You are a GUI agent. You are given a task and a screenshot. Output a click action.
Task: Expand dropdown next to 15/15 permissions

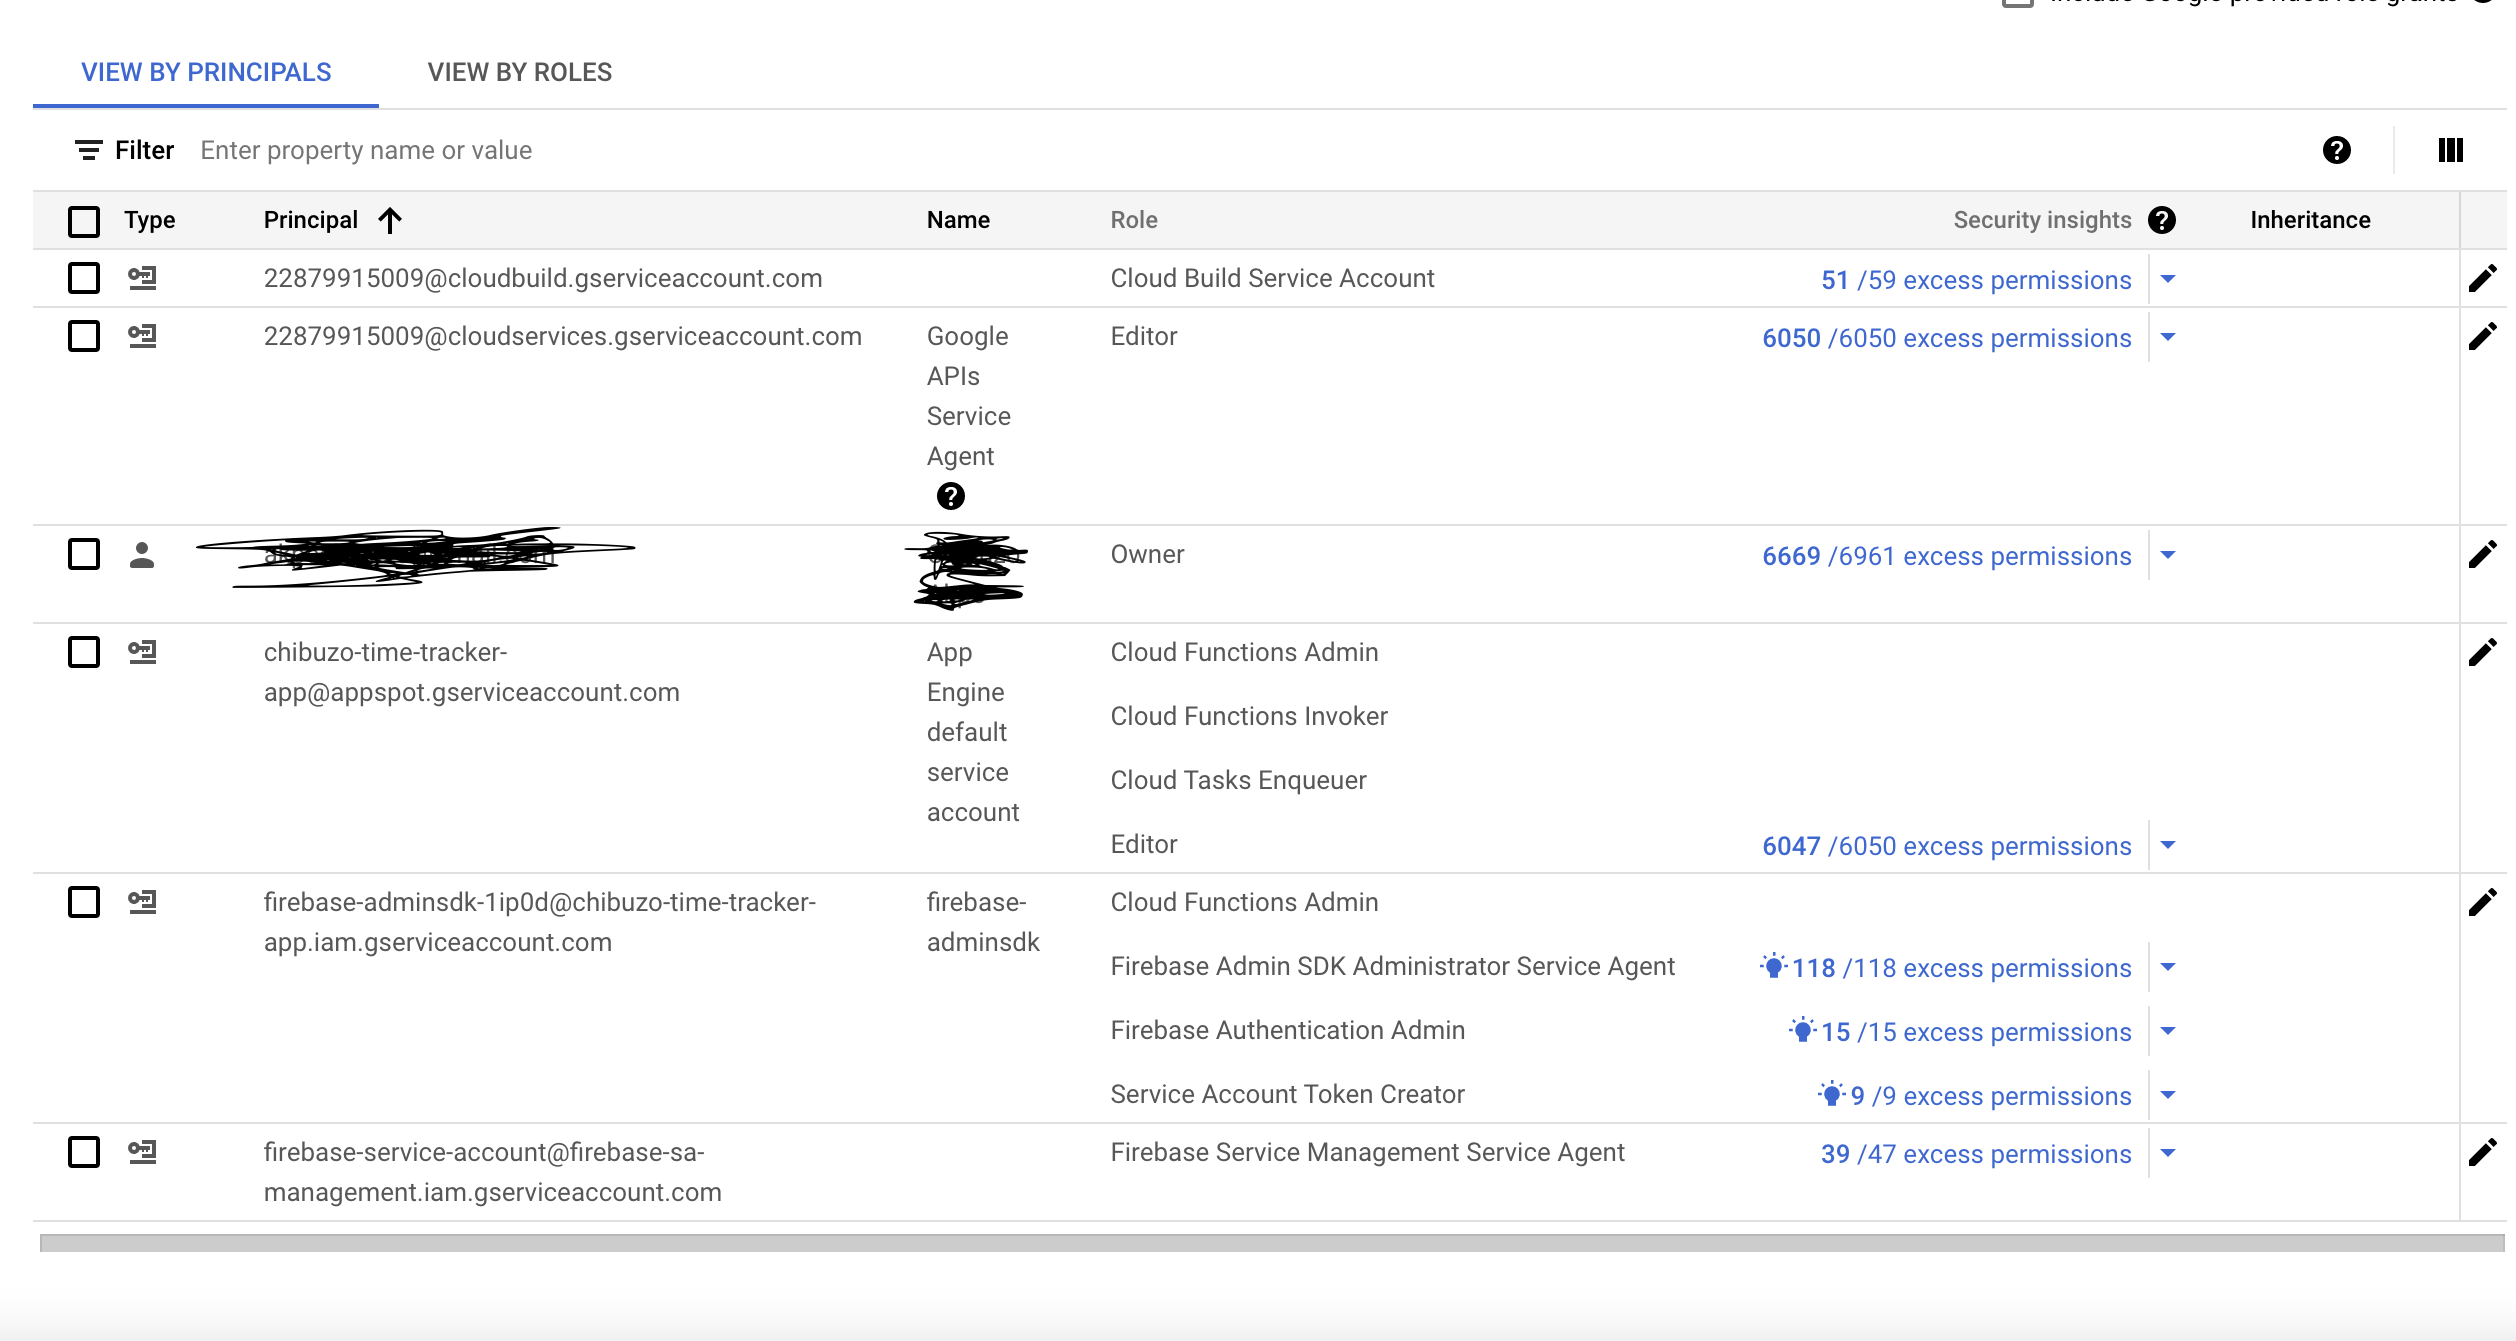coord(2168,1031)
